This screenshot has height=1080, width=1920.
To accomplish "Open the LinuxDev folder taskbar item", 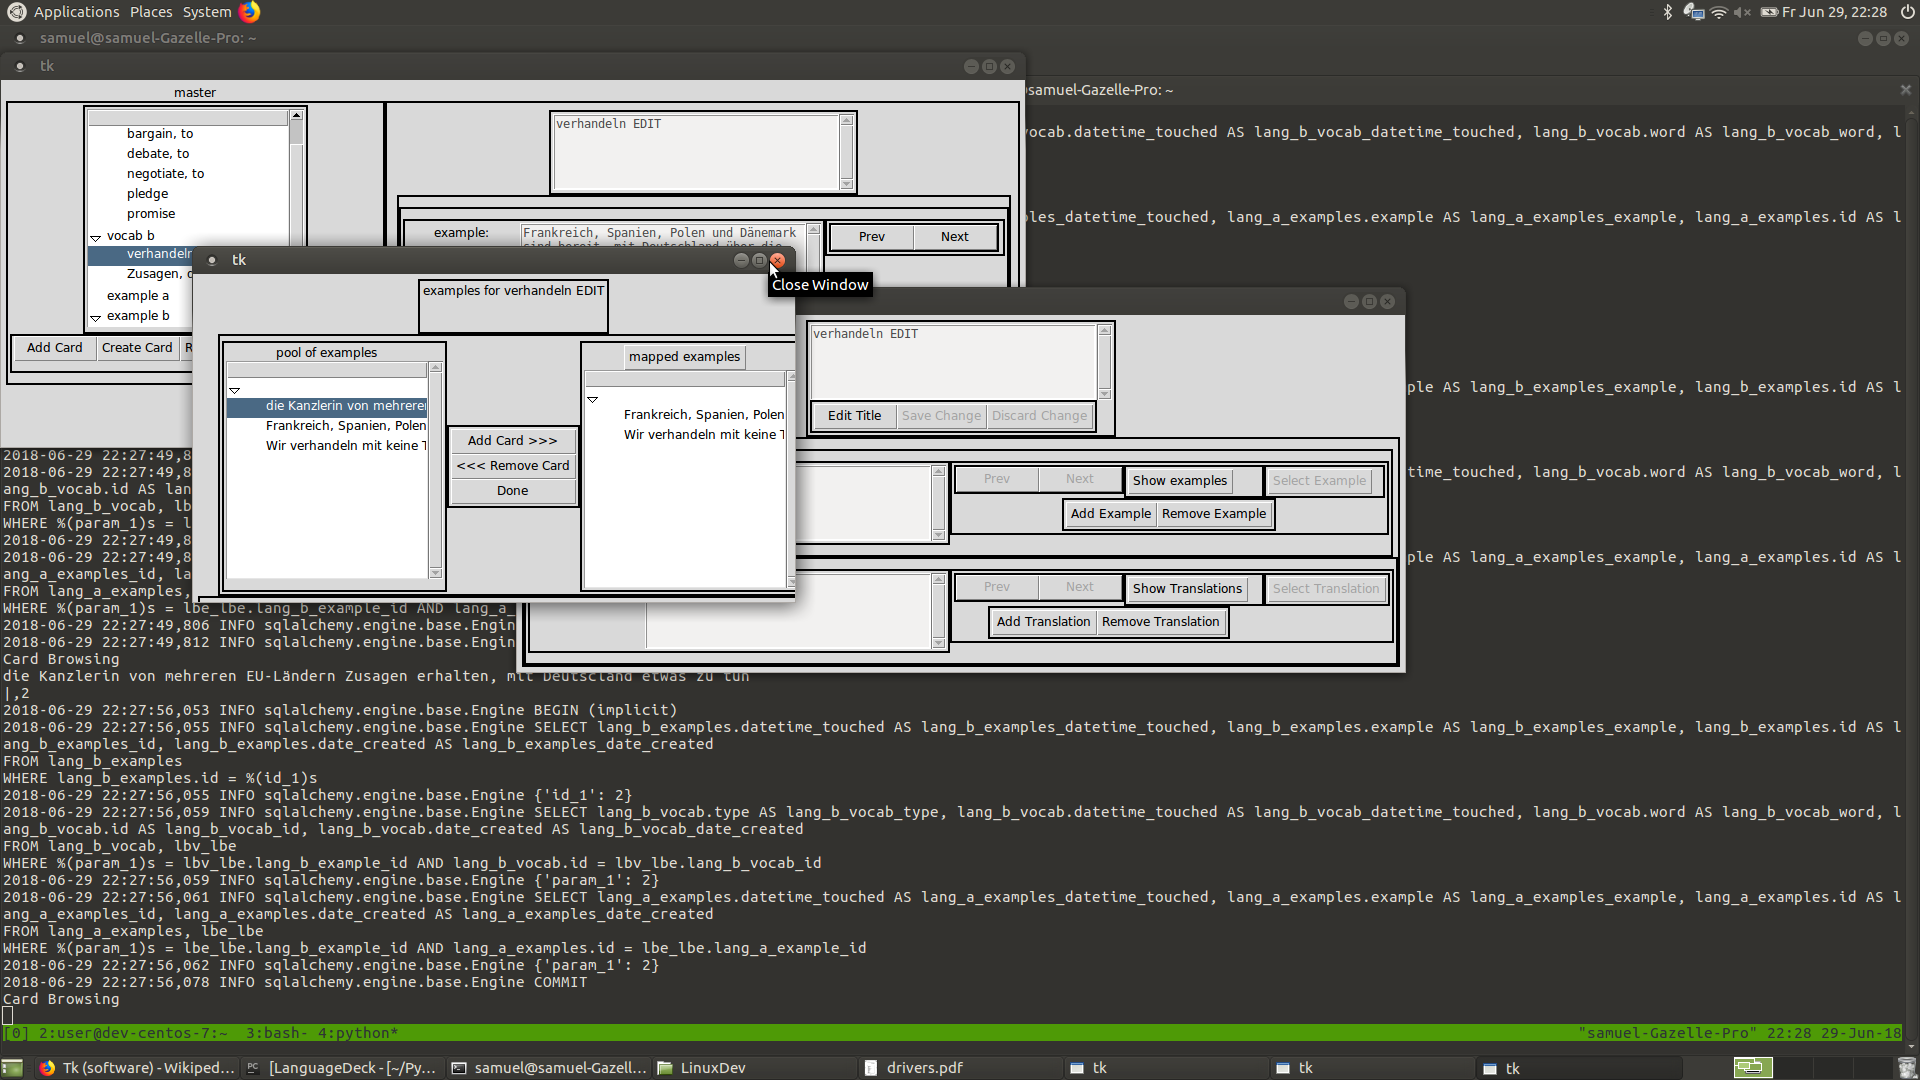I will pos(754,1068).
